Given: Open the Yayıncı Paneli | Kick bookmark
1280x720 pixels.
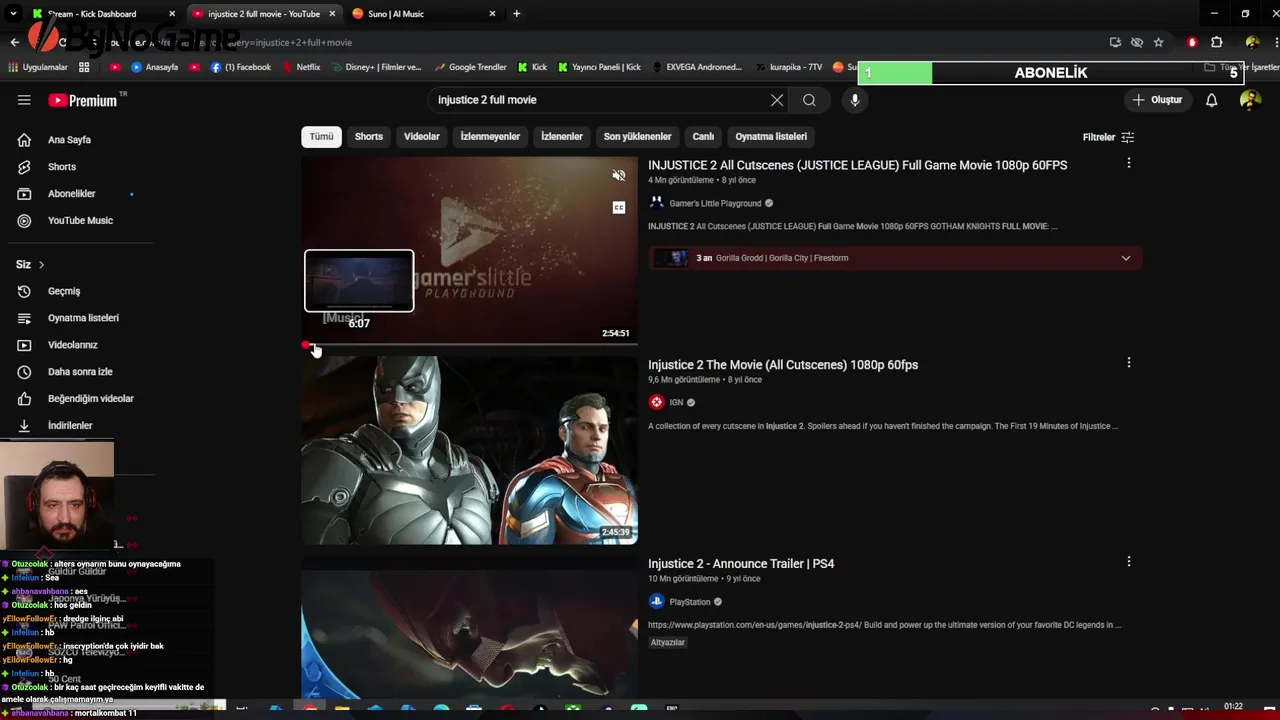Looking at the screenshot, I should coord(599,67).
